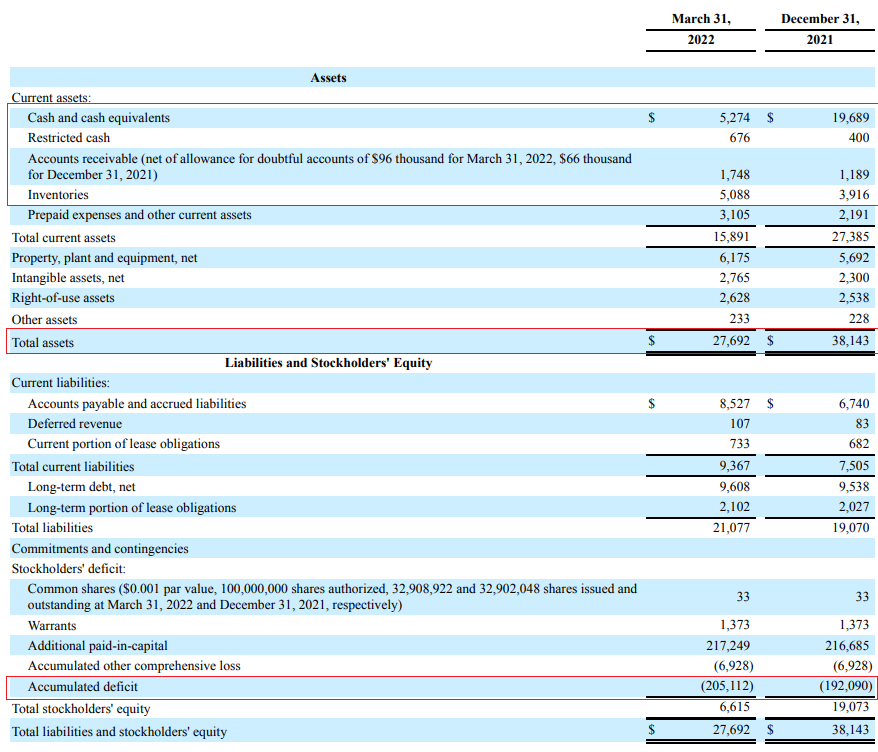Select the Inventories value 5,088
The width and height of the screenshot is (878, 752).
[x=734, y=195]
